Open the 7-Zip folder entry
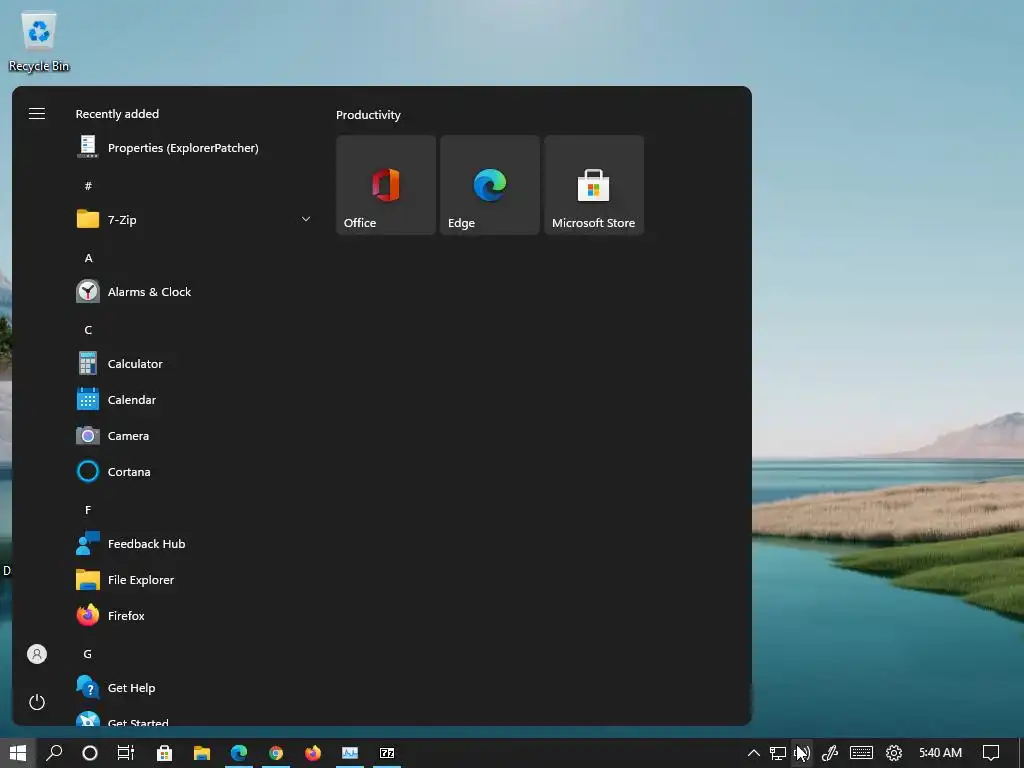1024x768 pixels. (194, 219)
